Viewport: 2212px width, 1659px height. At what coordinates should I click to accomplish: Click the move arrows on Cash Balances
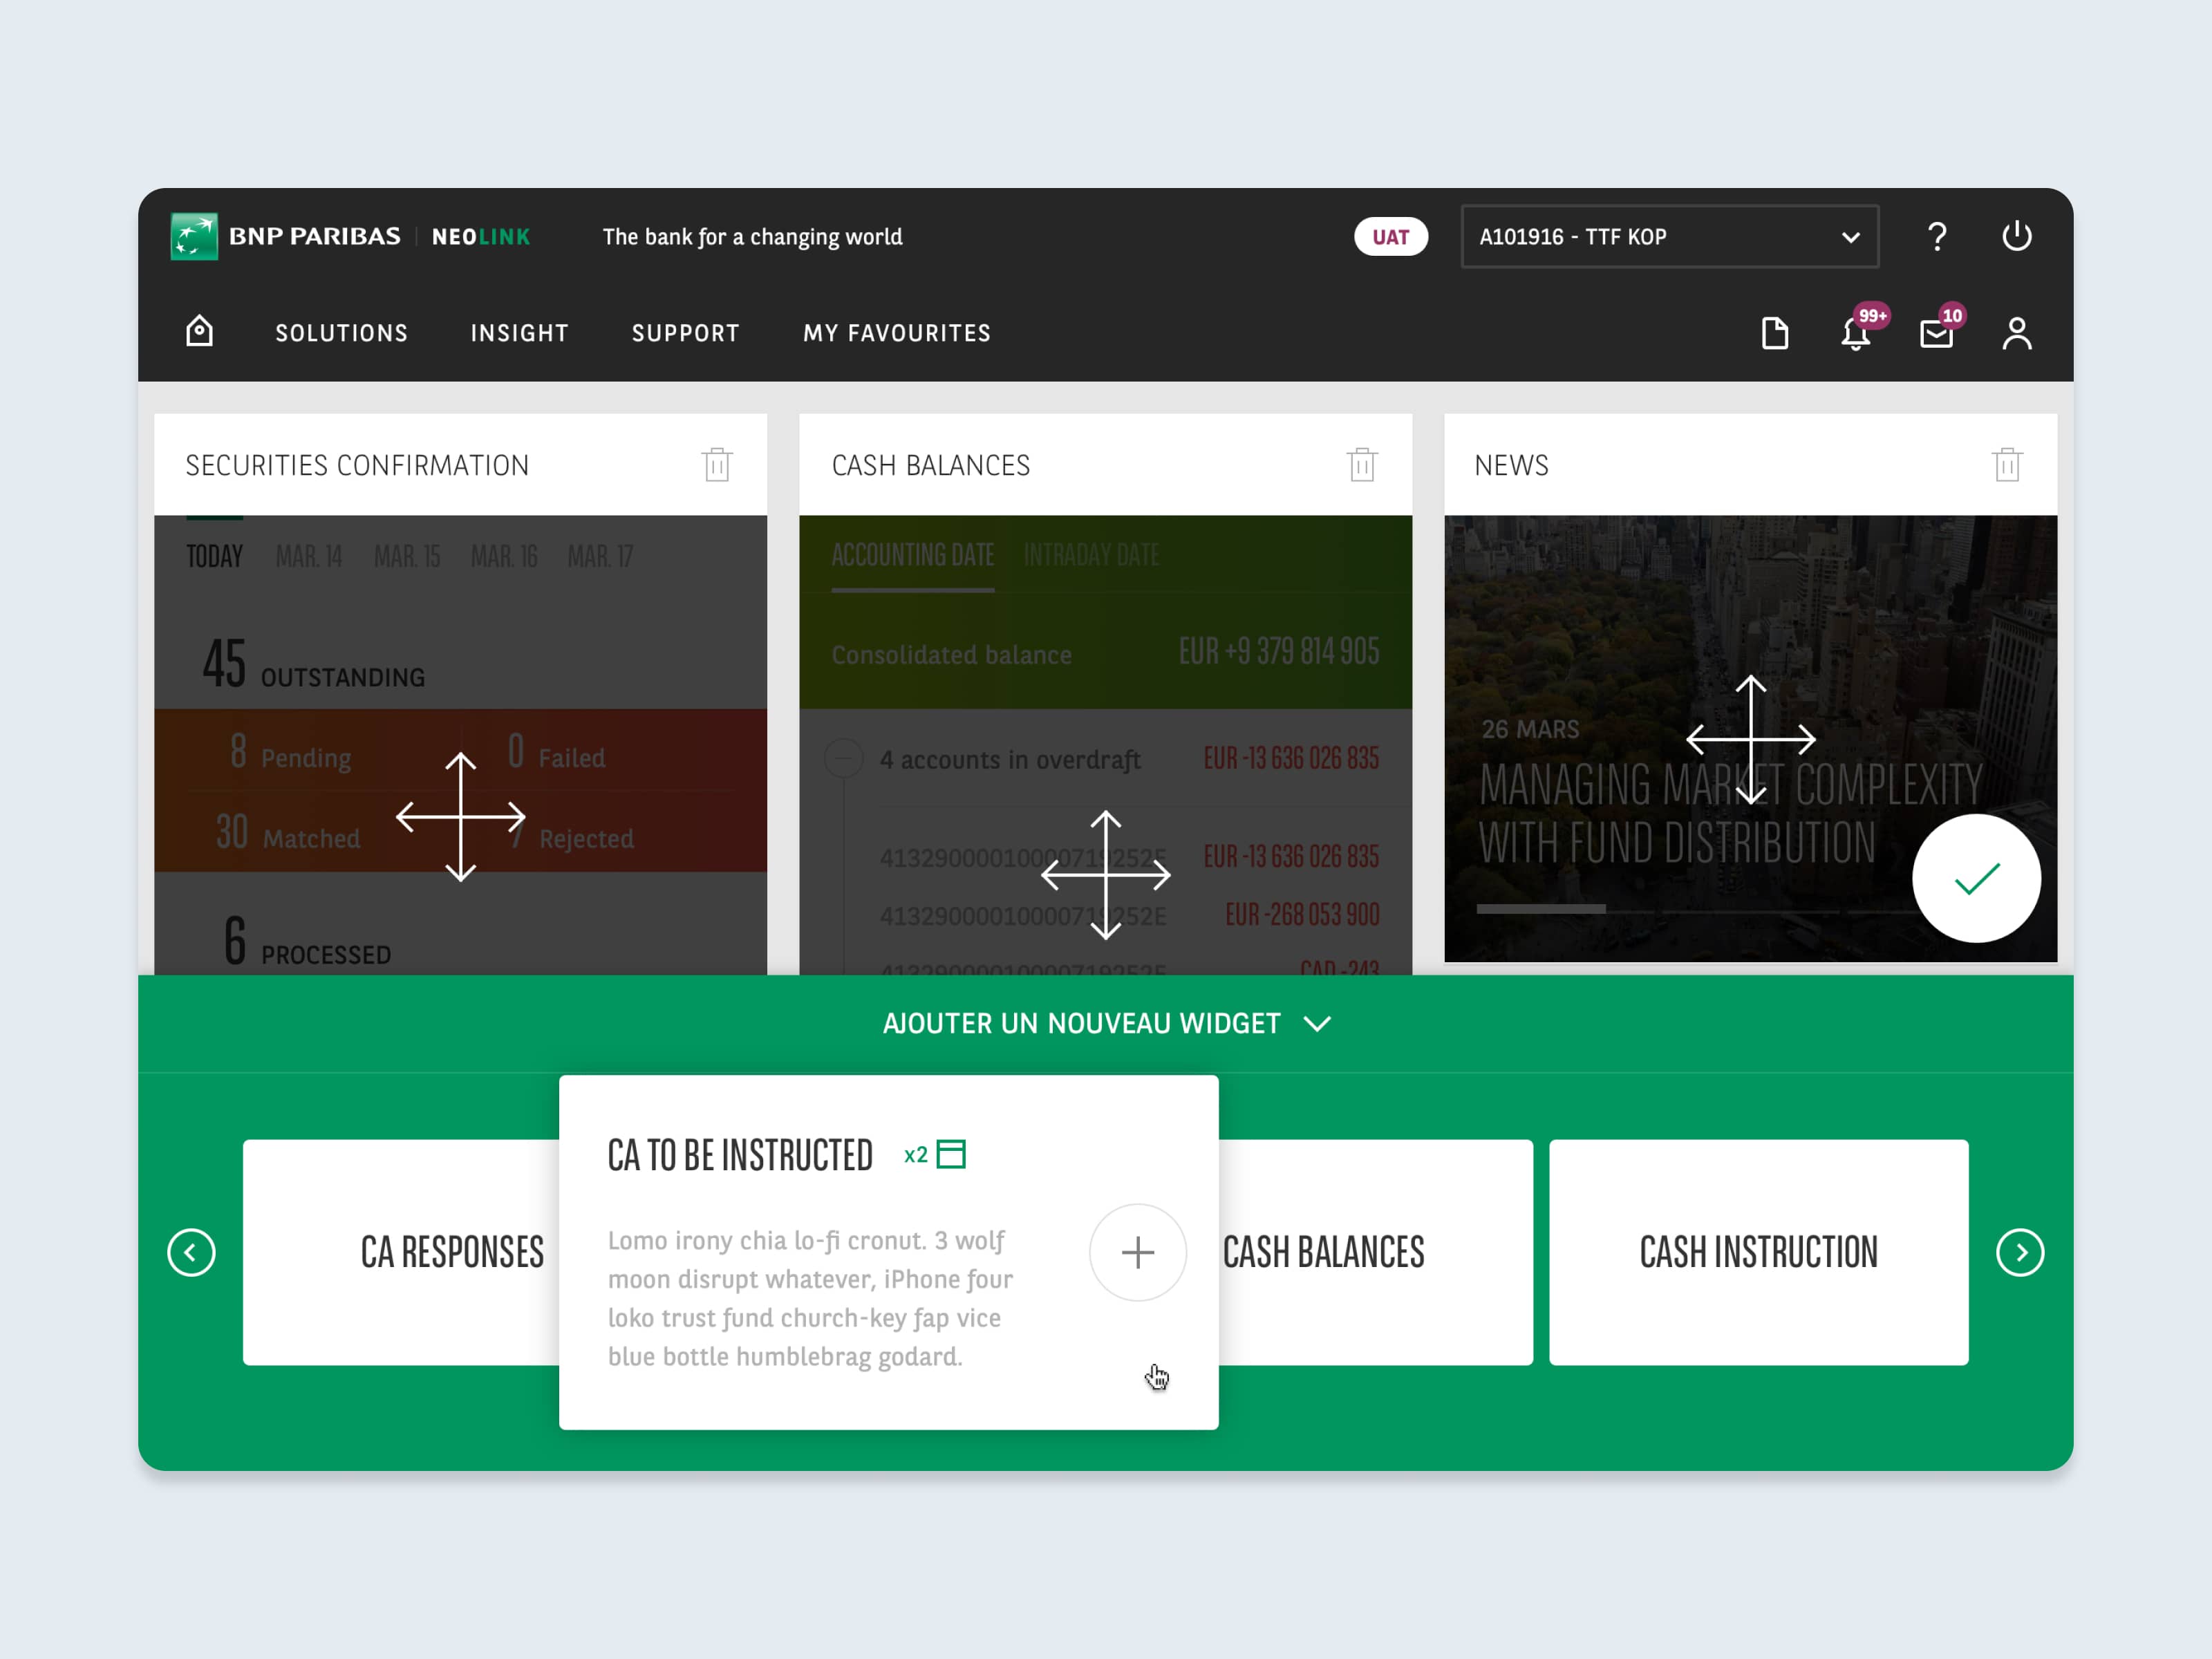1105,875
